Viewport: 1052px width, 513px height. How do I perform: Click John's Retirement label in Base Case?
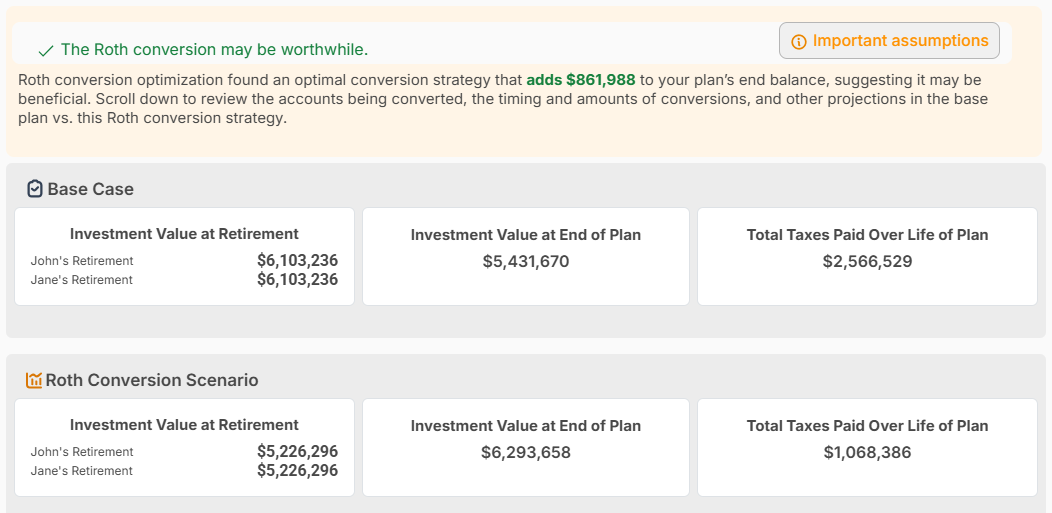[82, 261]
